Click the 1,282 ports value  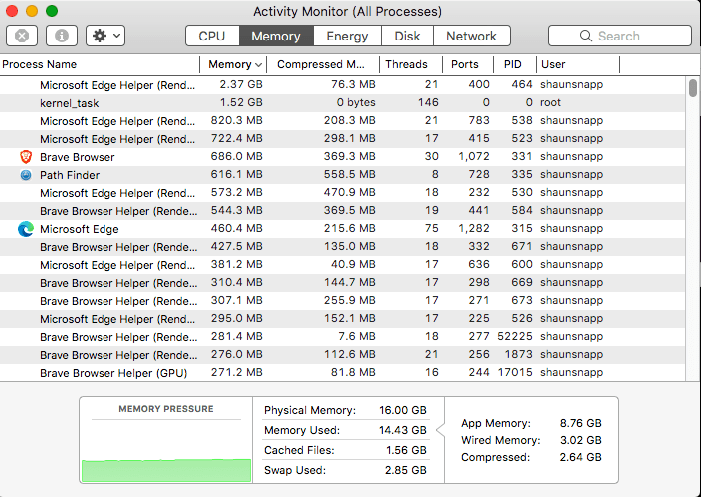click(x=474, y=228)
